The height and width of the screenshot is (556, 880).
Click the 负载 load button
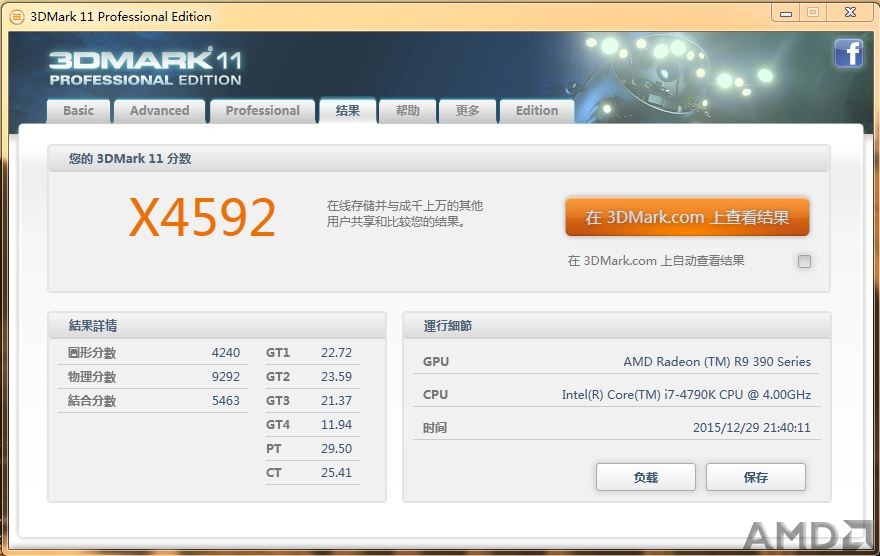coord(645,477)
